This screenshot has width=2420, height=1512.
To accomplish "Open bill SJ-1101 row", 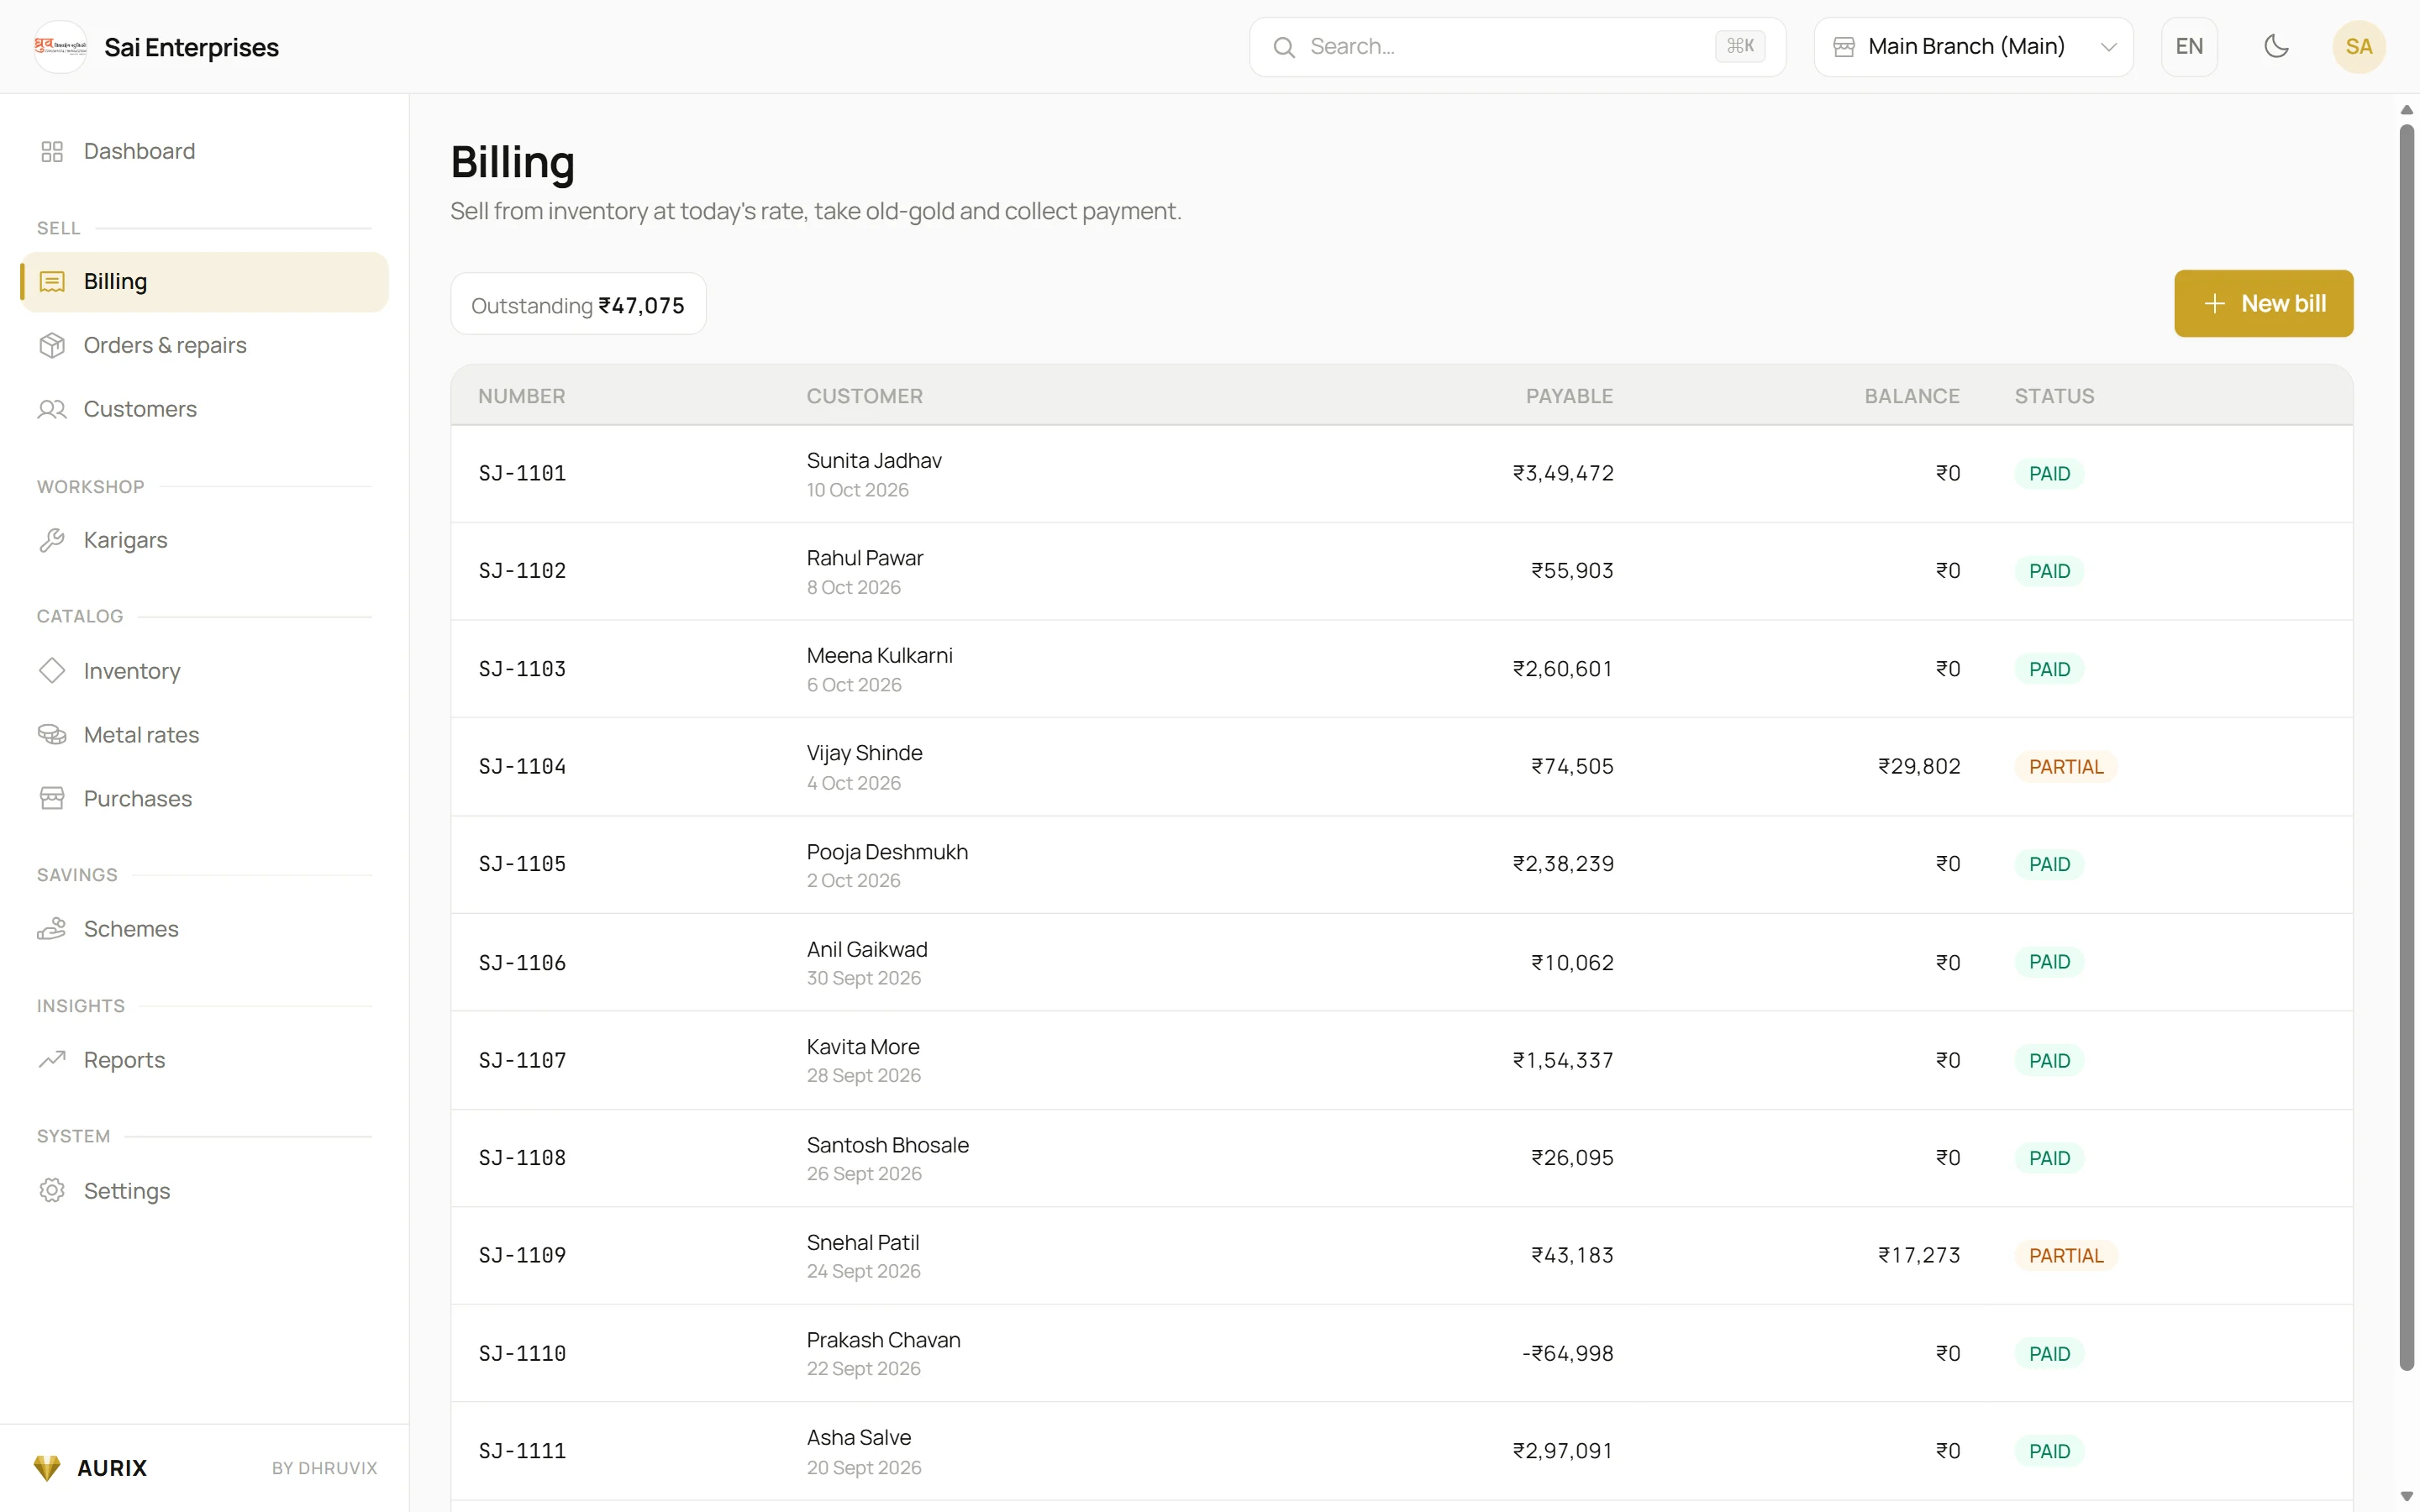I will [x=1401, y=473].
